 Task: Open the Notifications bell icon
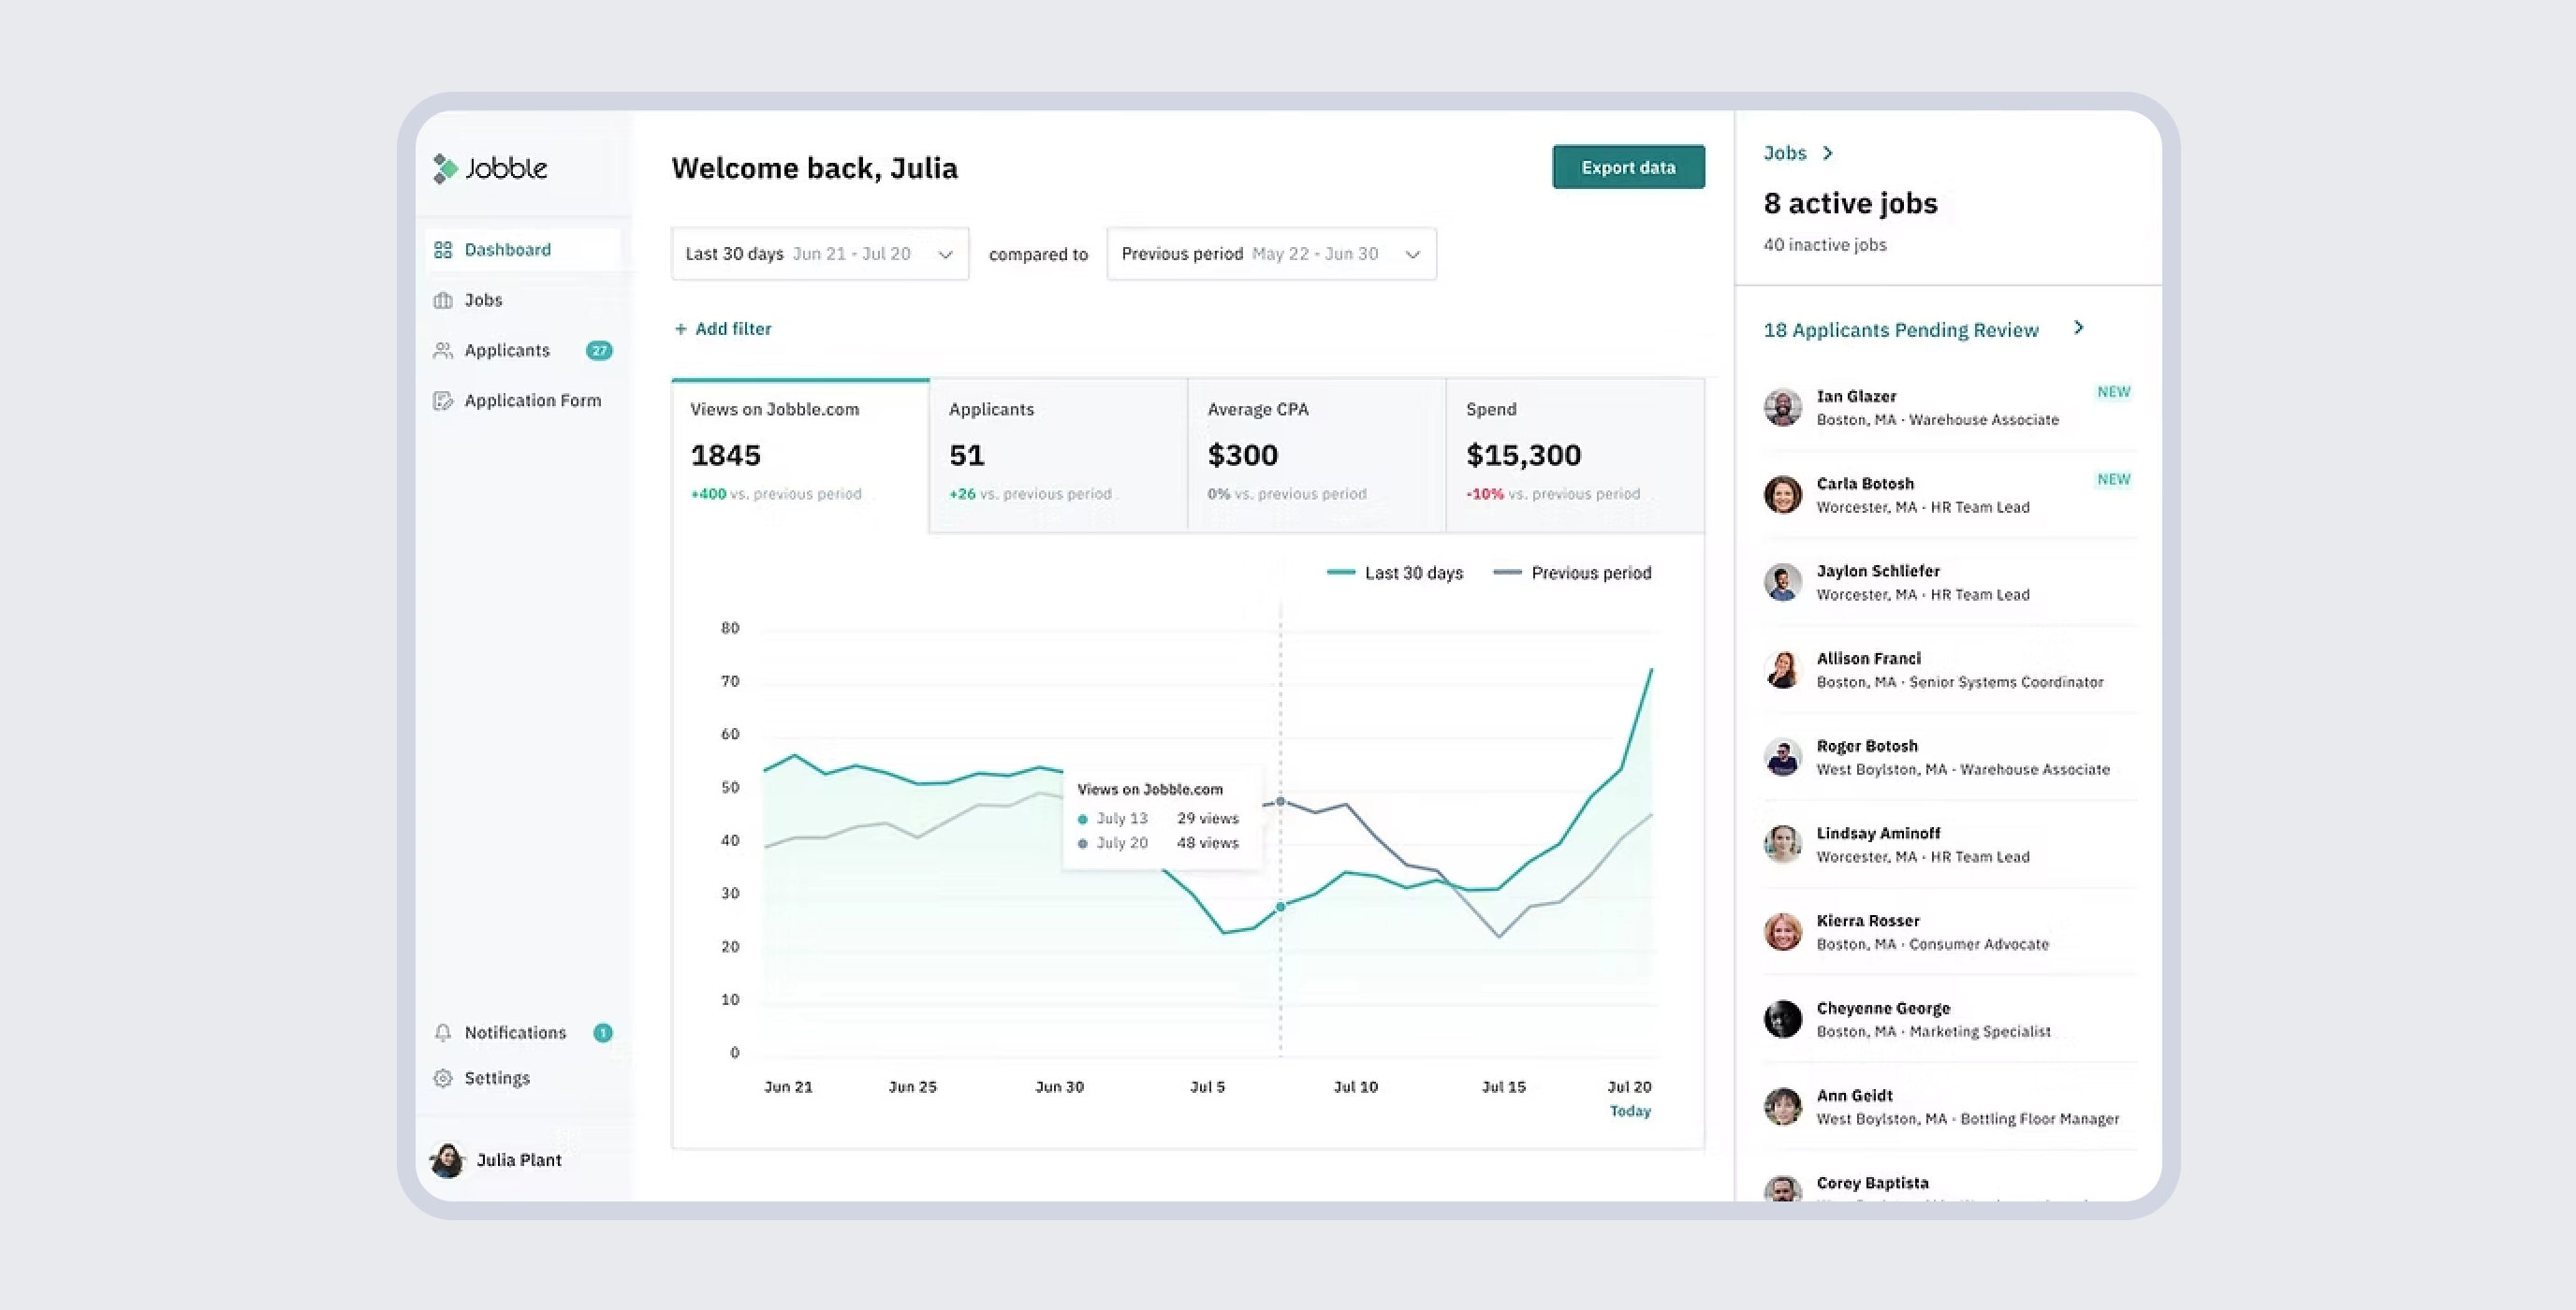[x=443, y=1032]
